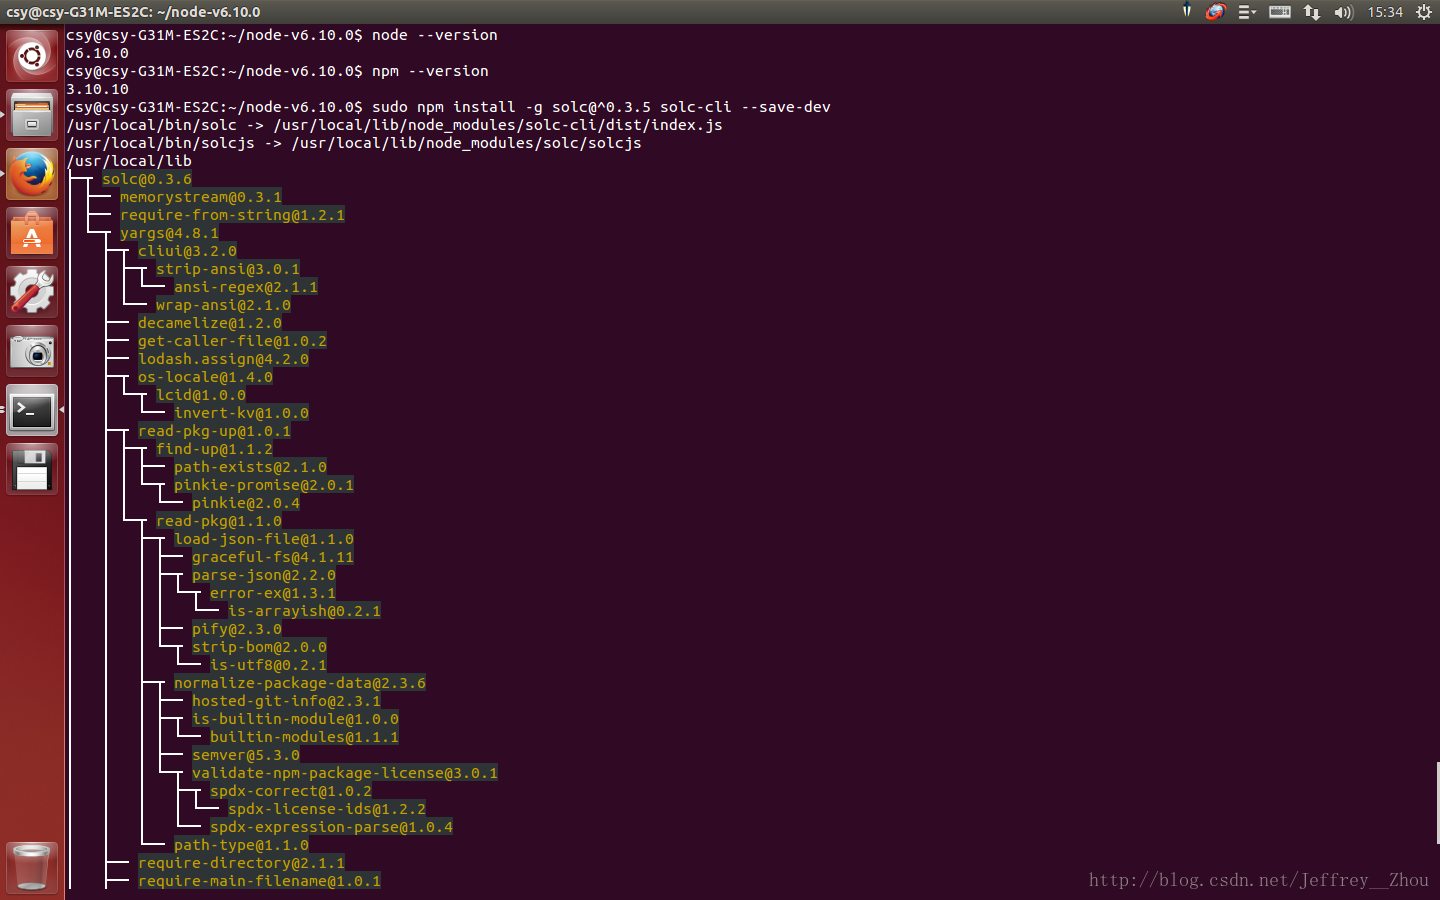Click the /usr/local/bin/solcjs symlink line
Image resolution: width=1440 pixels, height=900 pixels.
click(354, 143)
